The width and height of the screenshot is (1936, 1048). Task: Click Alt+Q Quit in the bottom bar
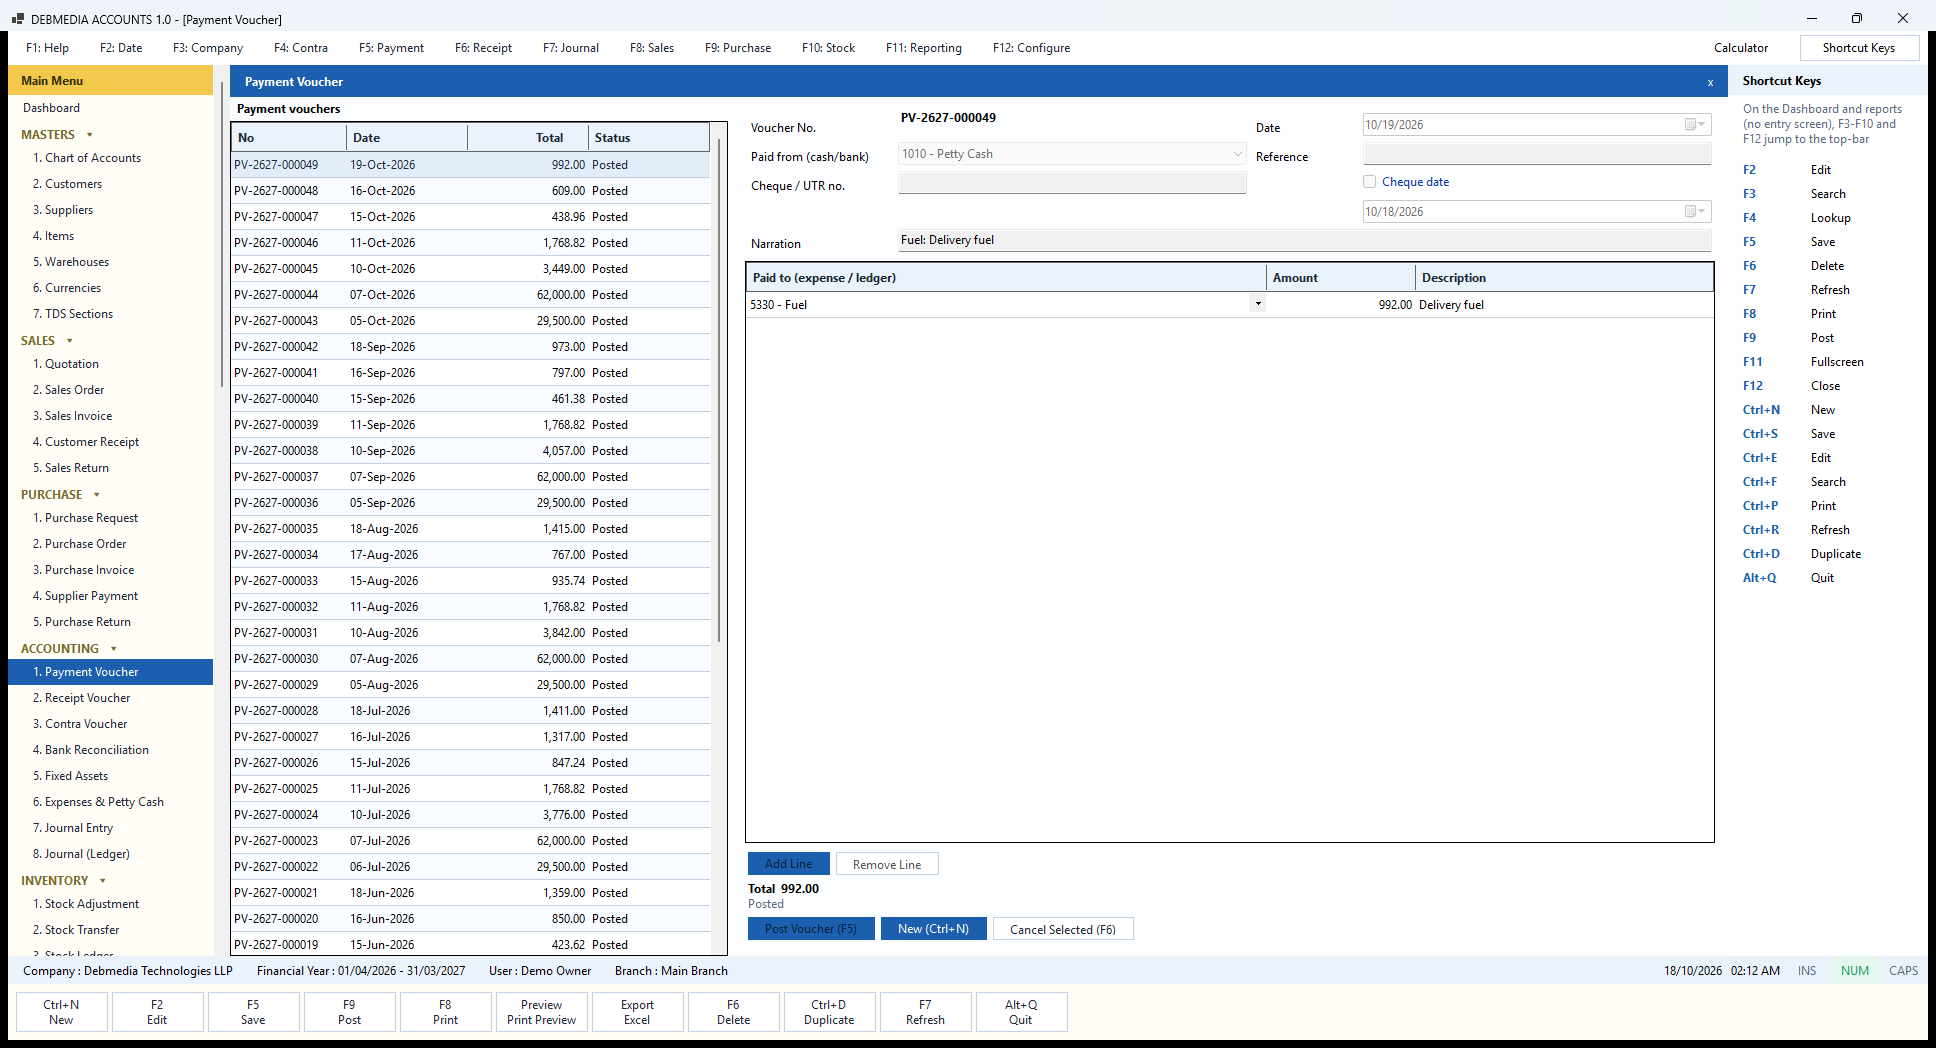[x=1021, y=1012]
